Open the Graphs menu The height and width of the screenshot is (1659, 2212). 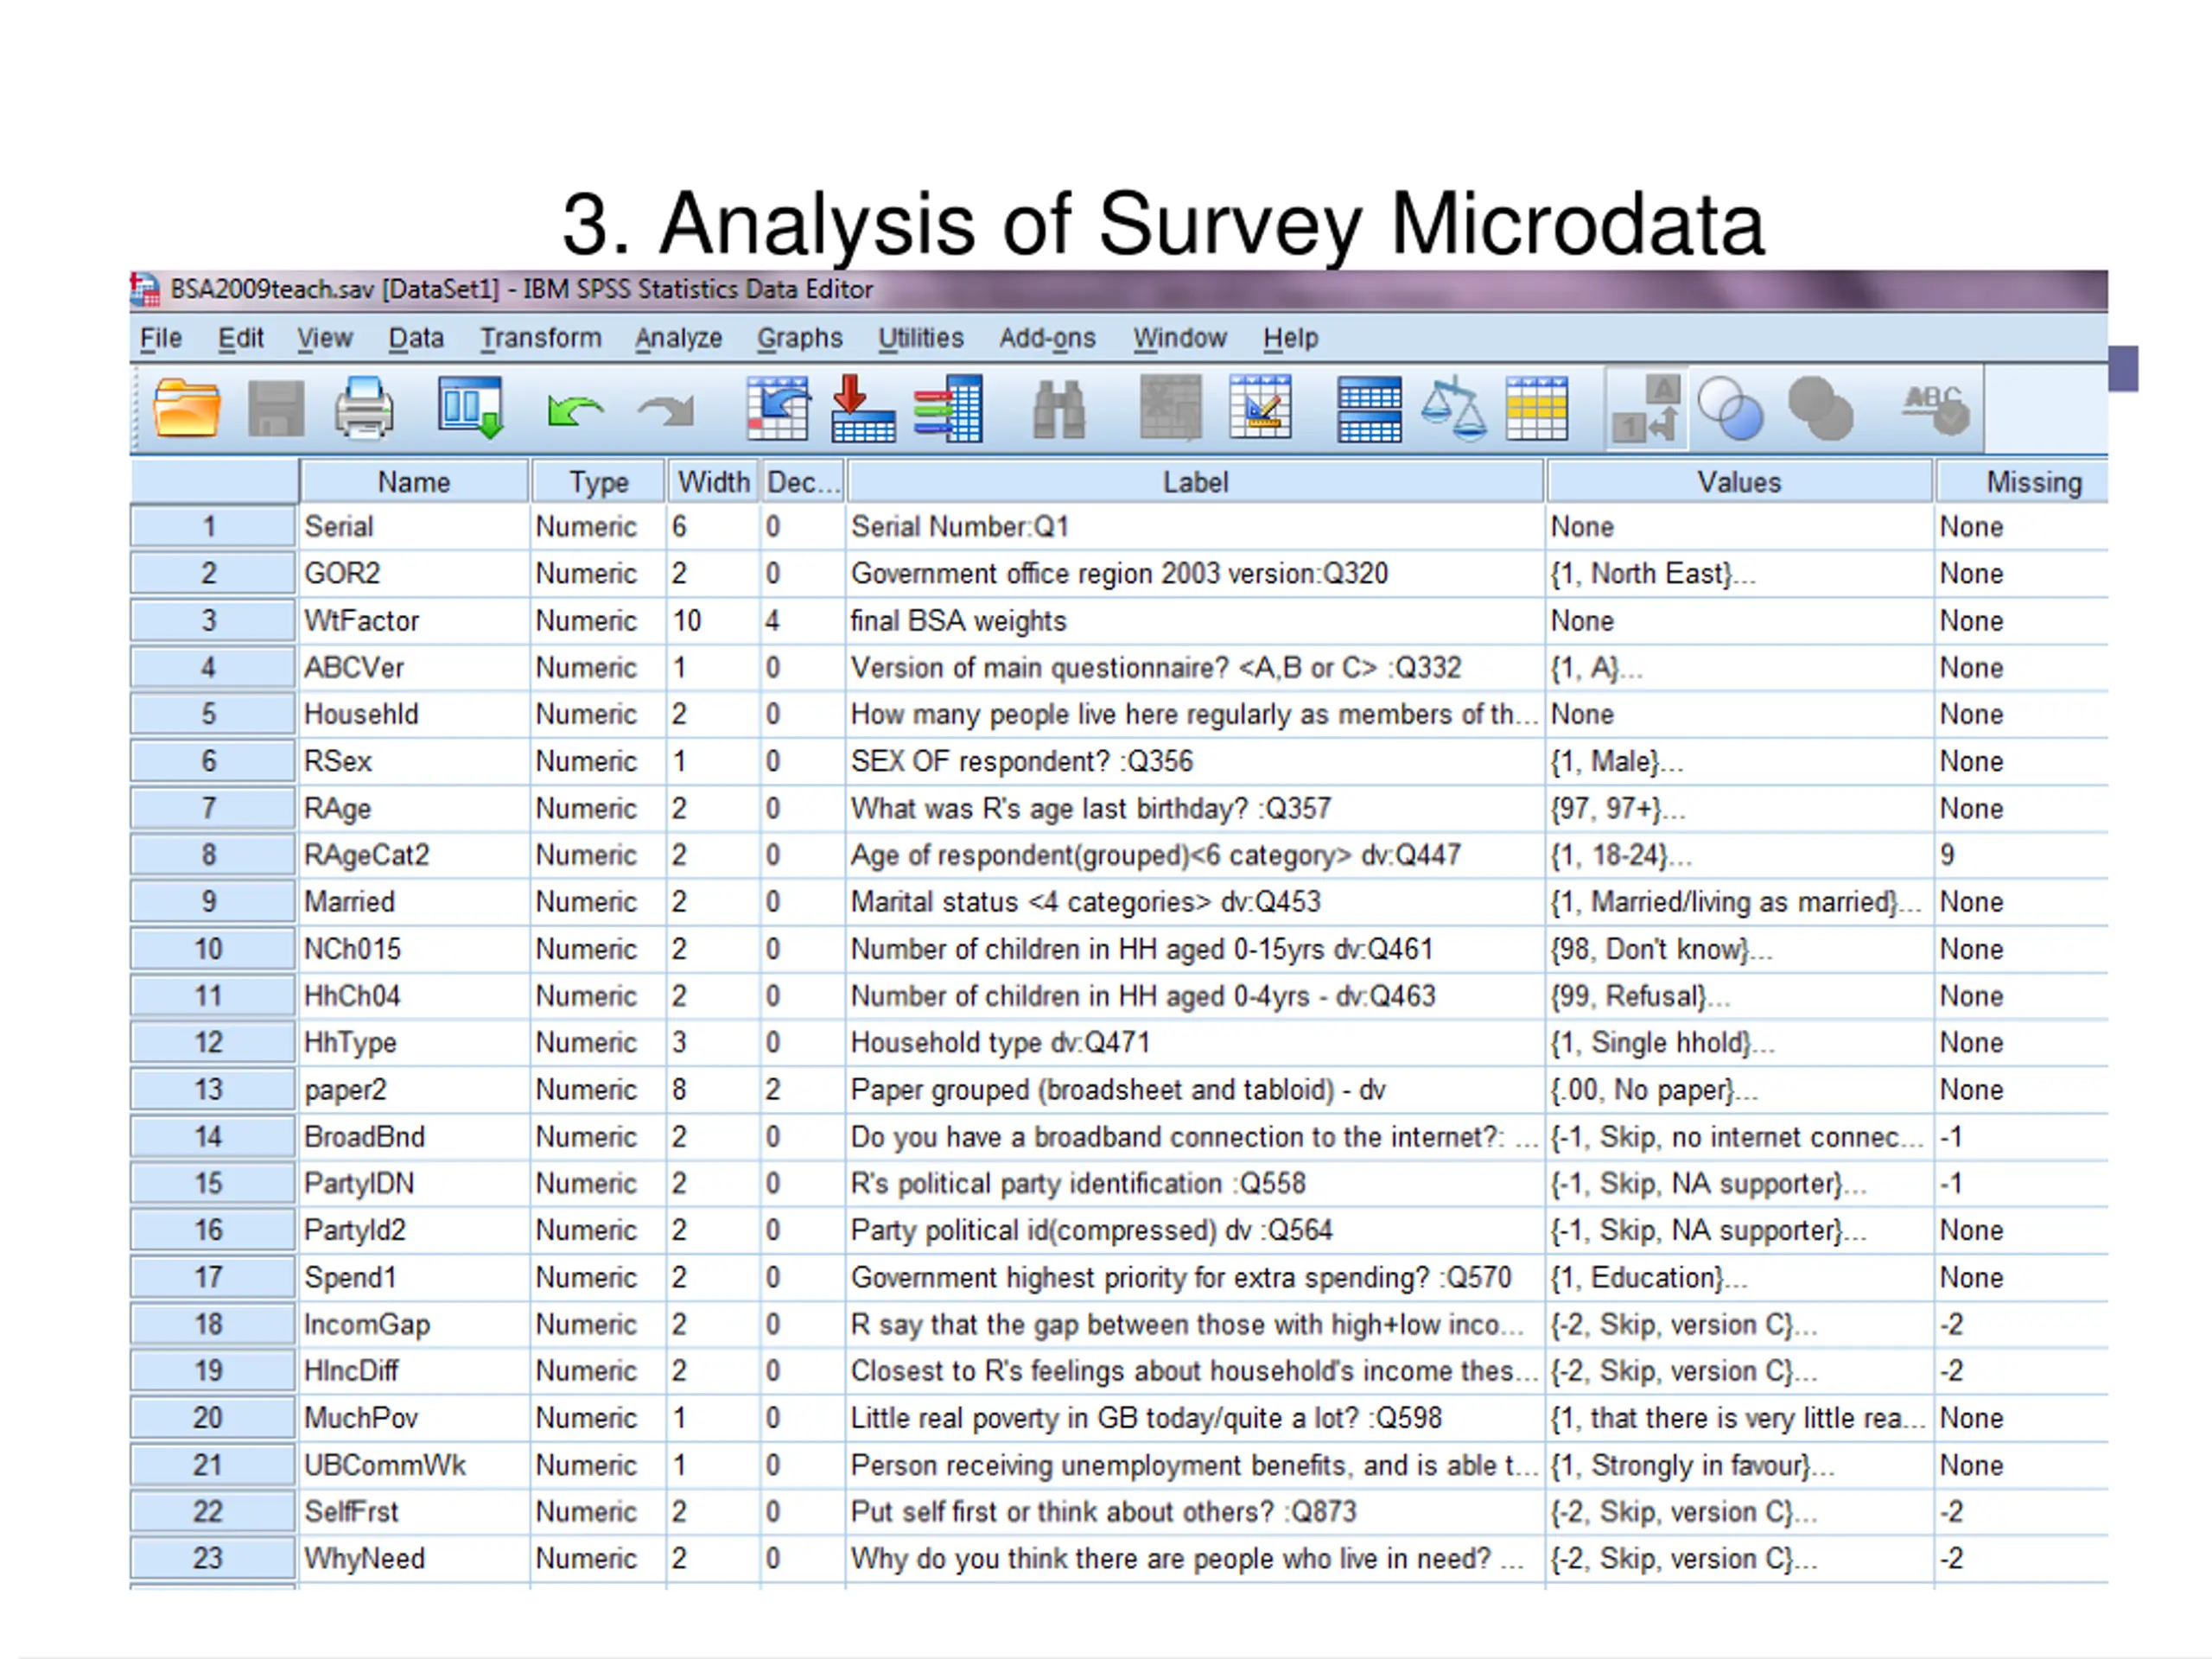[800, 338]
